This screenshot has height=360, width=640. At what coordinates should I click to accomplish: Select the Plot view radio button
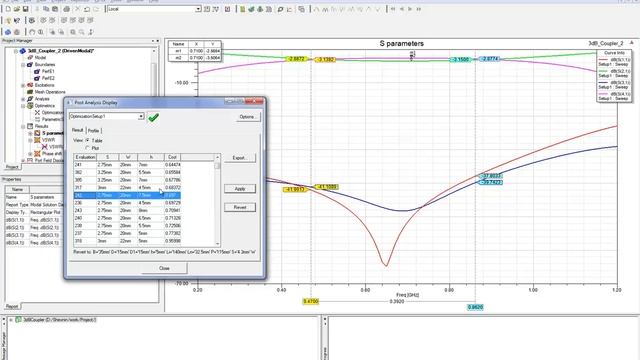(x=87, y=148)
